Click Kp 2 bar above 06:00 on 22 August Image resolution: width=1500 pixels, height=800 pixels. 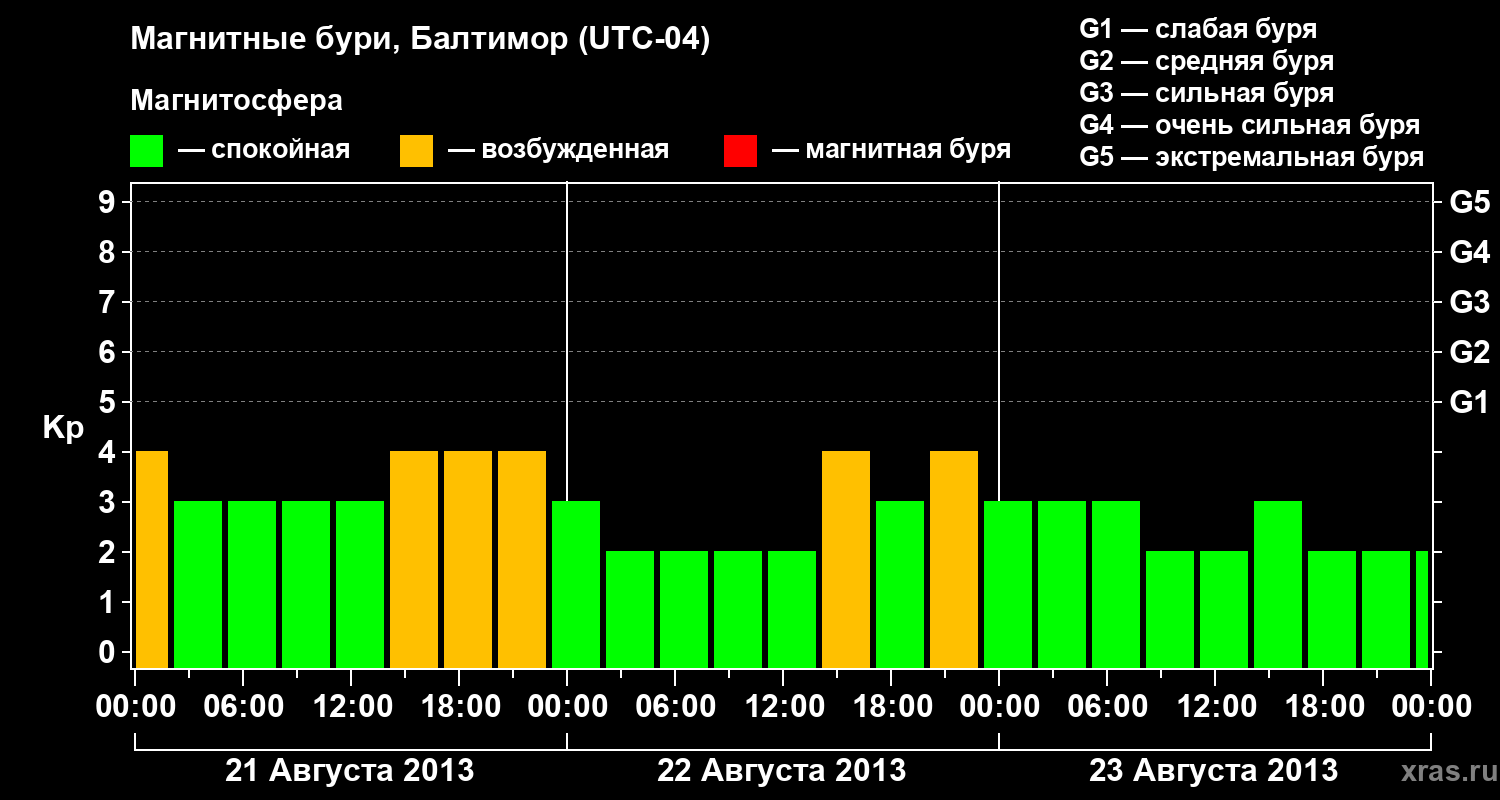[684, 610]
